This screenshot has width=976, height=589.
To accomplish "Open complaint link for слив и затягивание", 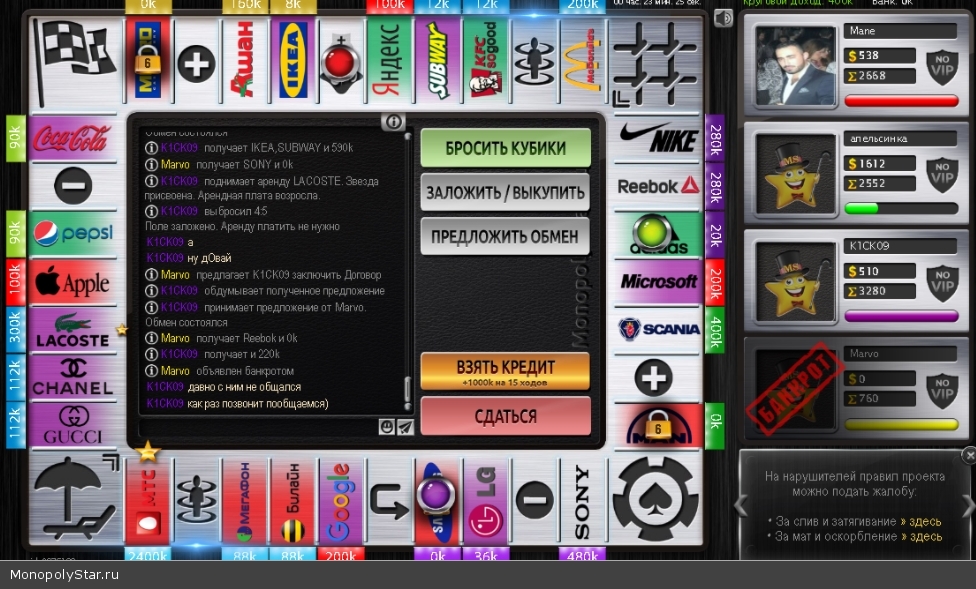I will [x=921, y=522].
